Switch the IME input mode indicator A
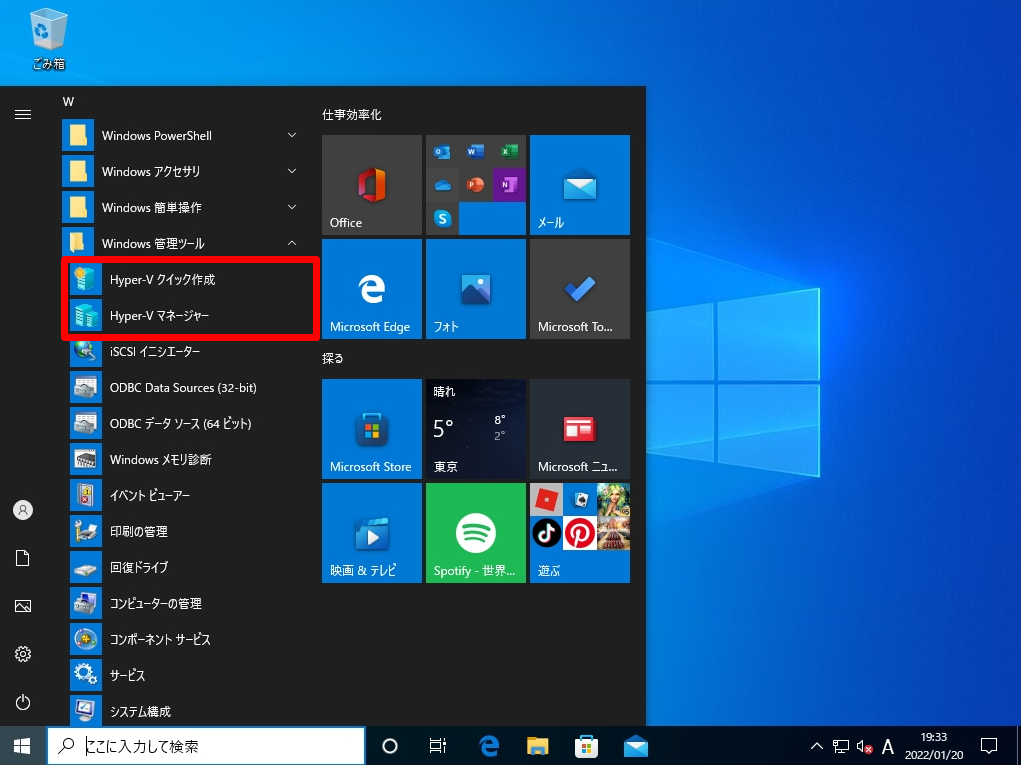 click(888, 746)
